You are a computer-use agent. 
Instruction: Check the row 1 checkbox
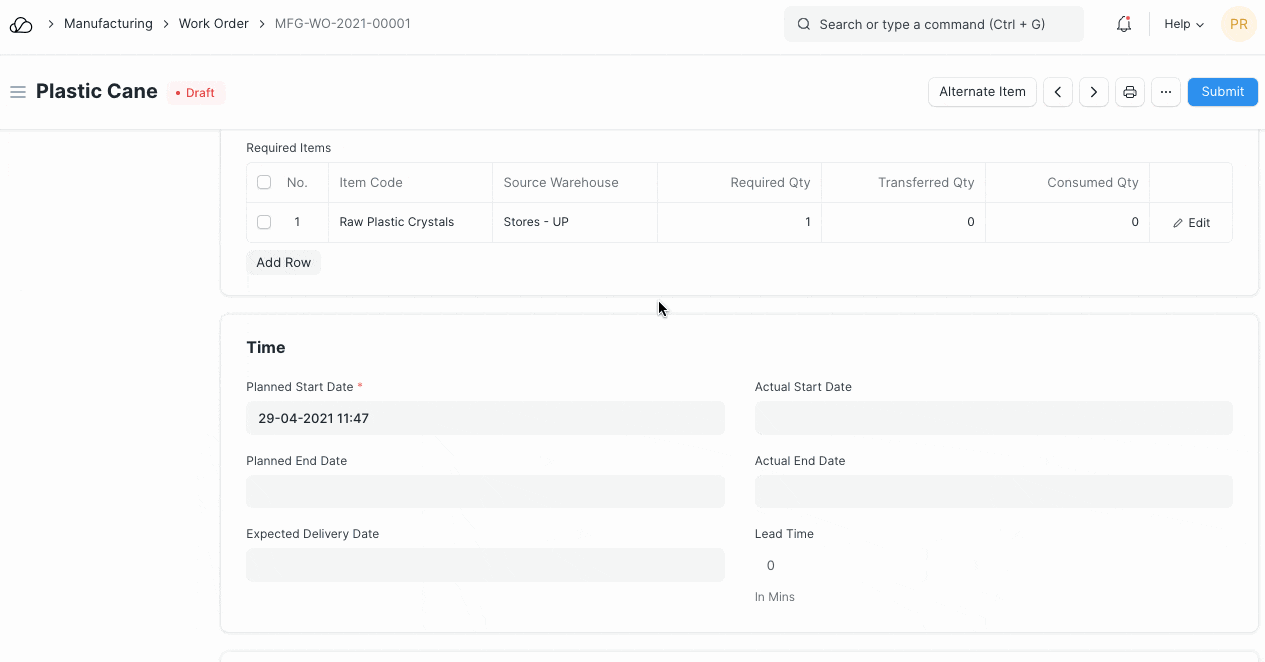(x=264, y=222)
